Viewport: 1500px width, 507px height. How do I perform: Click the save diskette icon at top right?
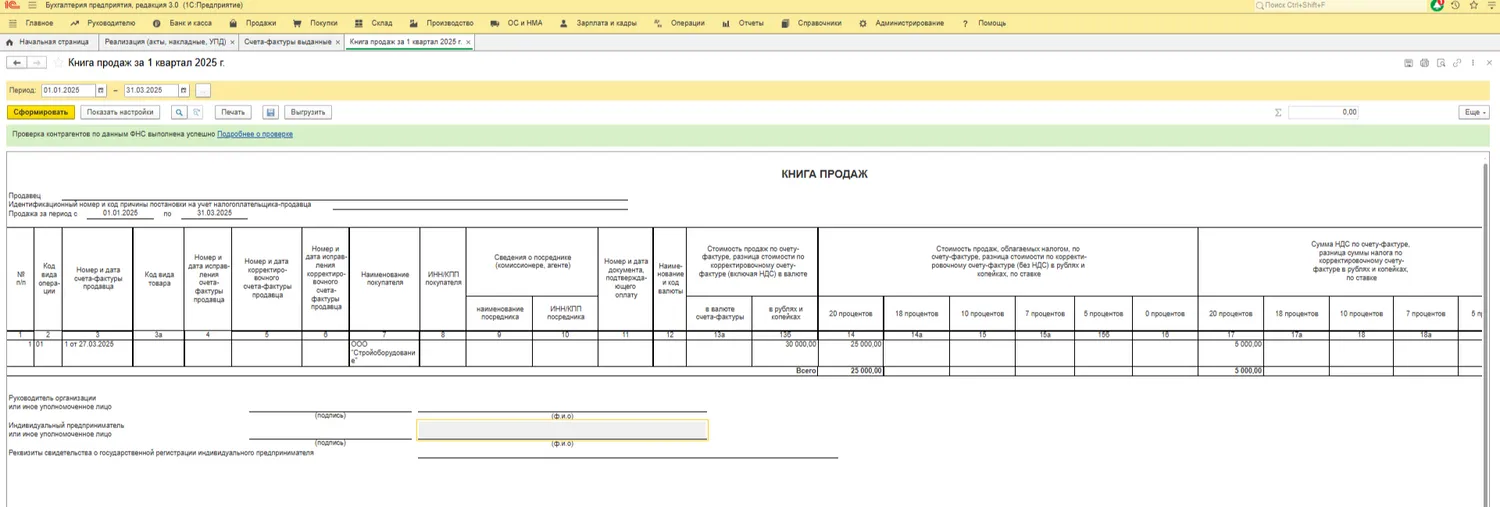(x=1409, y=63)
